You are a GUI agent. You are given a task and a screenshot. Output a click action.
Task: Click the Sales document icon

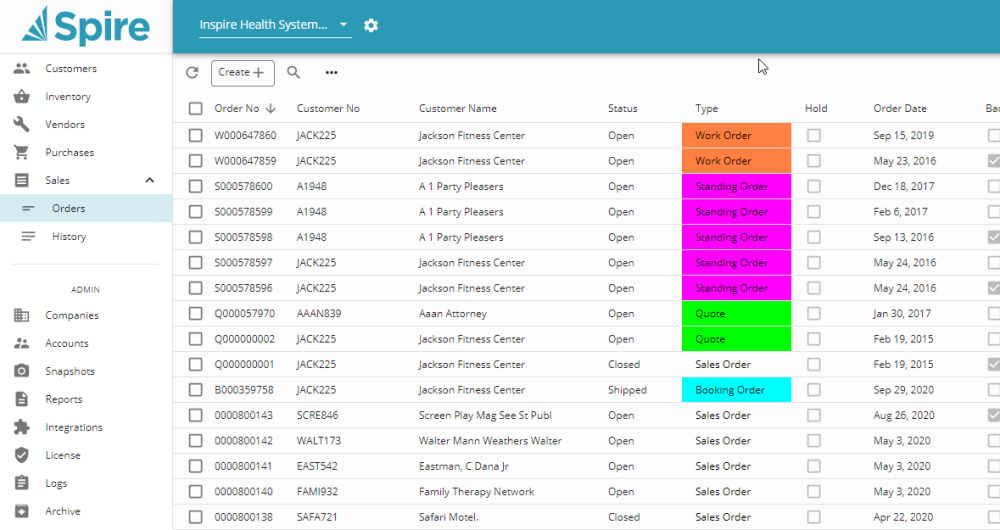click(x=22, y=180)
